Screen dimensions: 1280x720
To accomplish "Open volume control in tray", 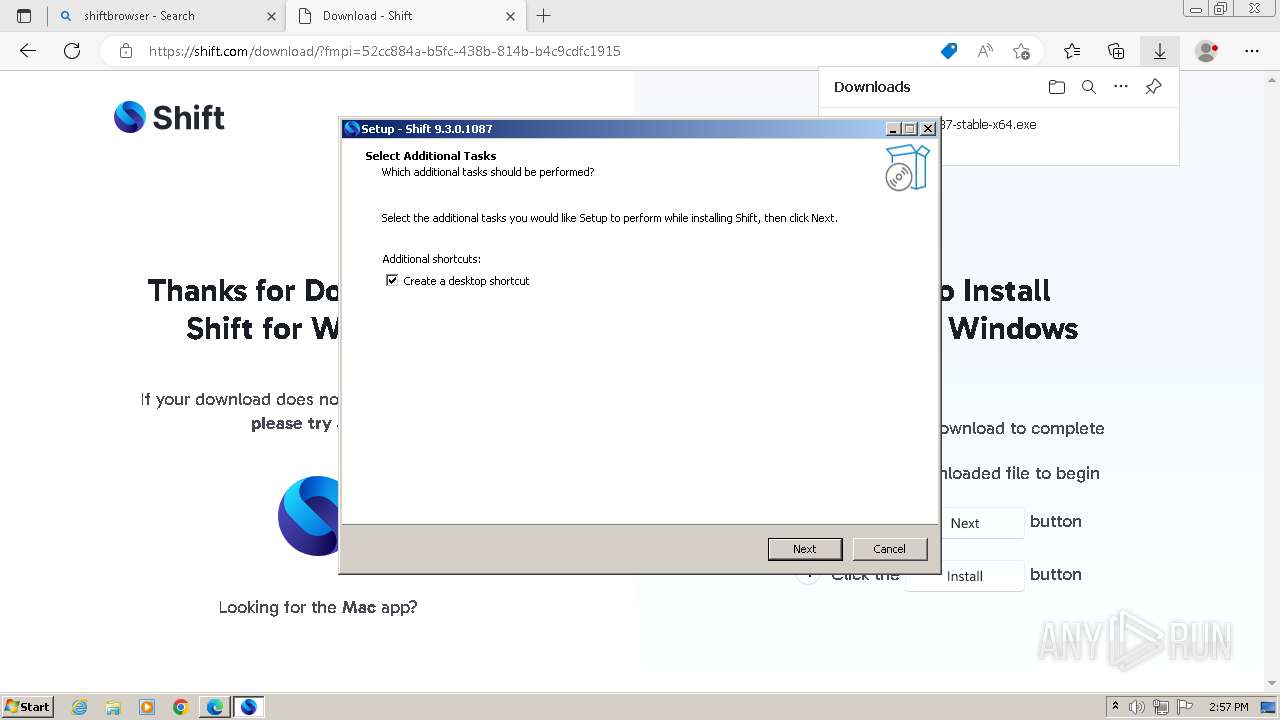I will tap(1137, 707).
